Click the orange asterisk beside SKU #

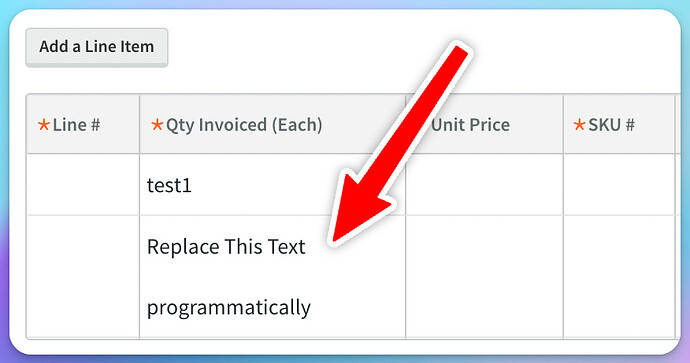(x=580, y=125)
